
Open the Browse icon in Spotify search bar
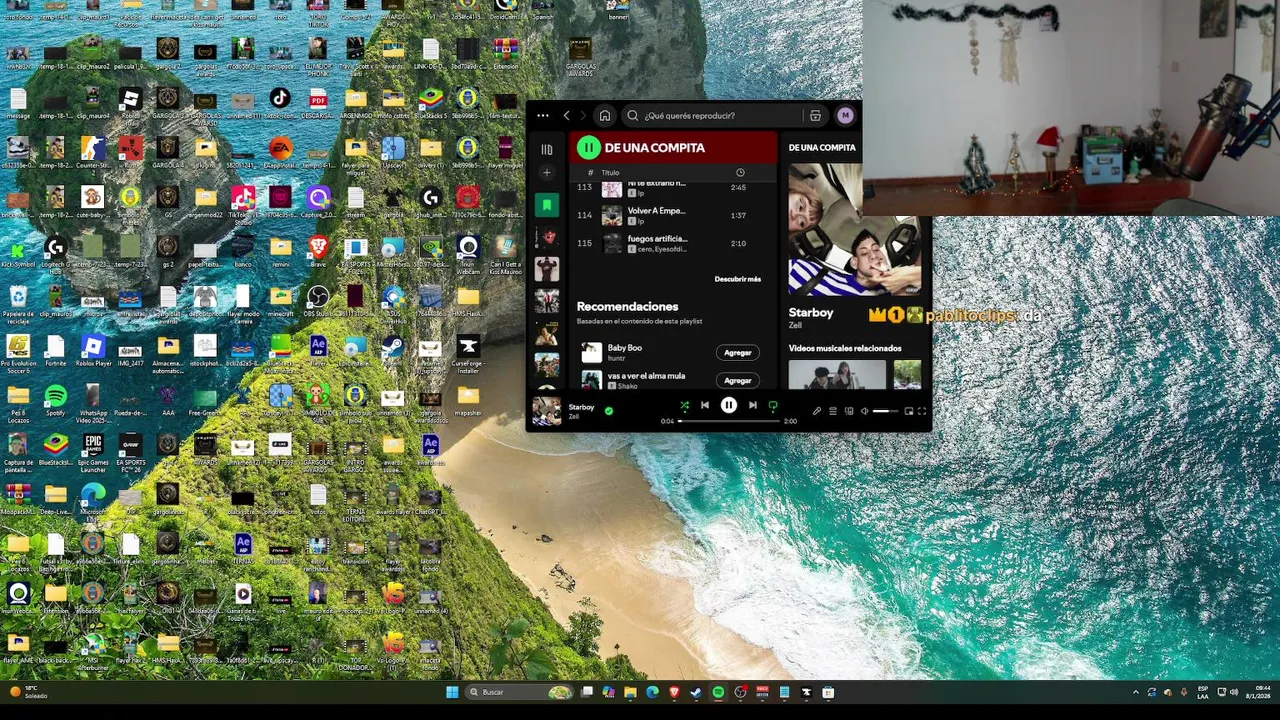[x=815, y=115]
